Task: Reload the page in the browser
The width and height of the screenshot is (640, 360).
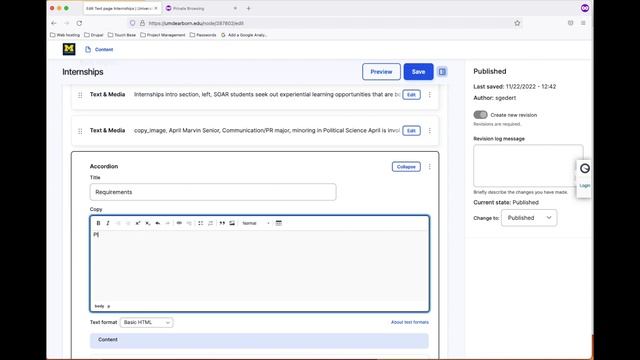Action: coord(79,23)
